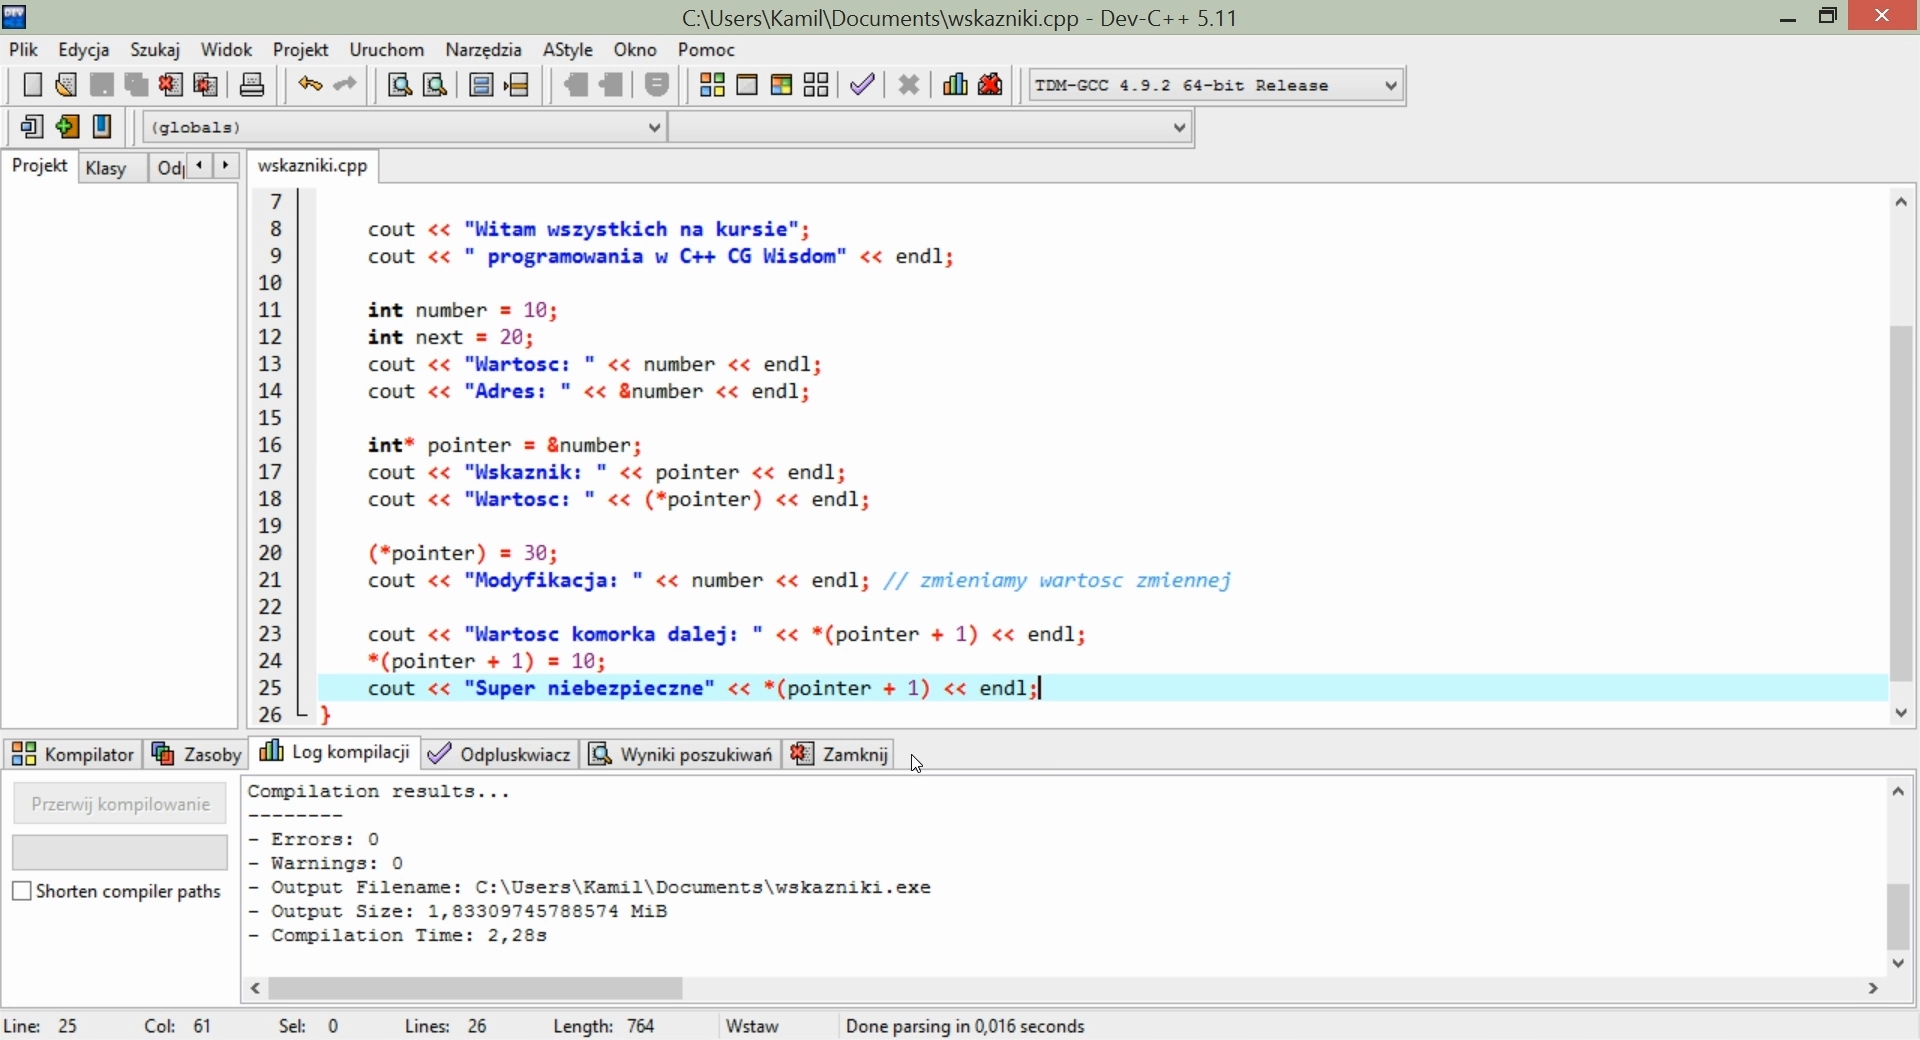The height and width of the screenshot is (1040, 1920).
Task: Switch to the Klasy tab
Action: (108, 168)
